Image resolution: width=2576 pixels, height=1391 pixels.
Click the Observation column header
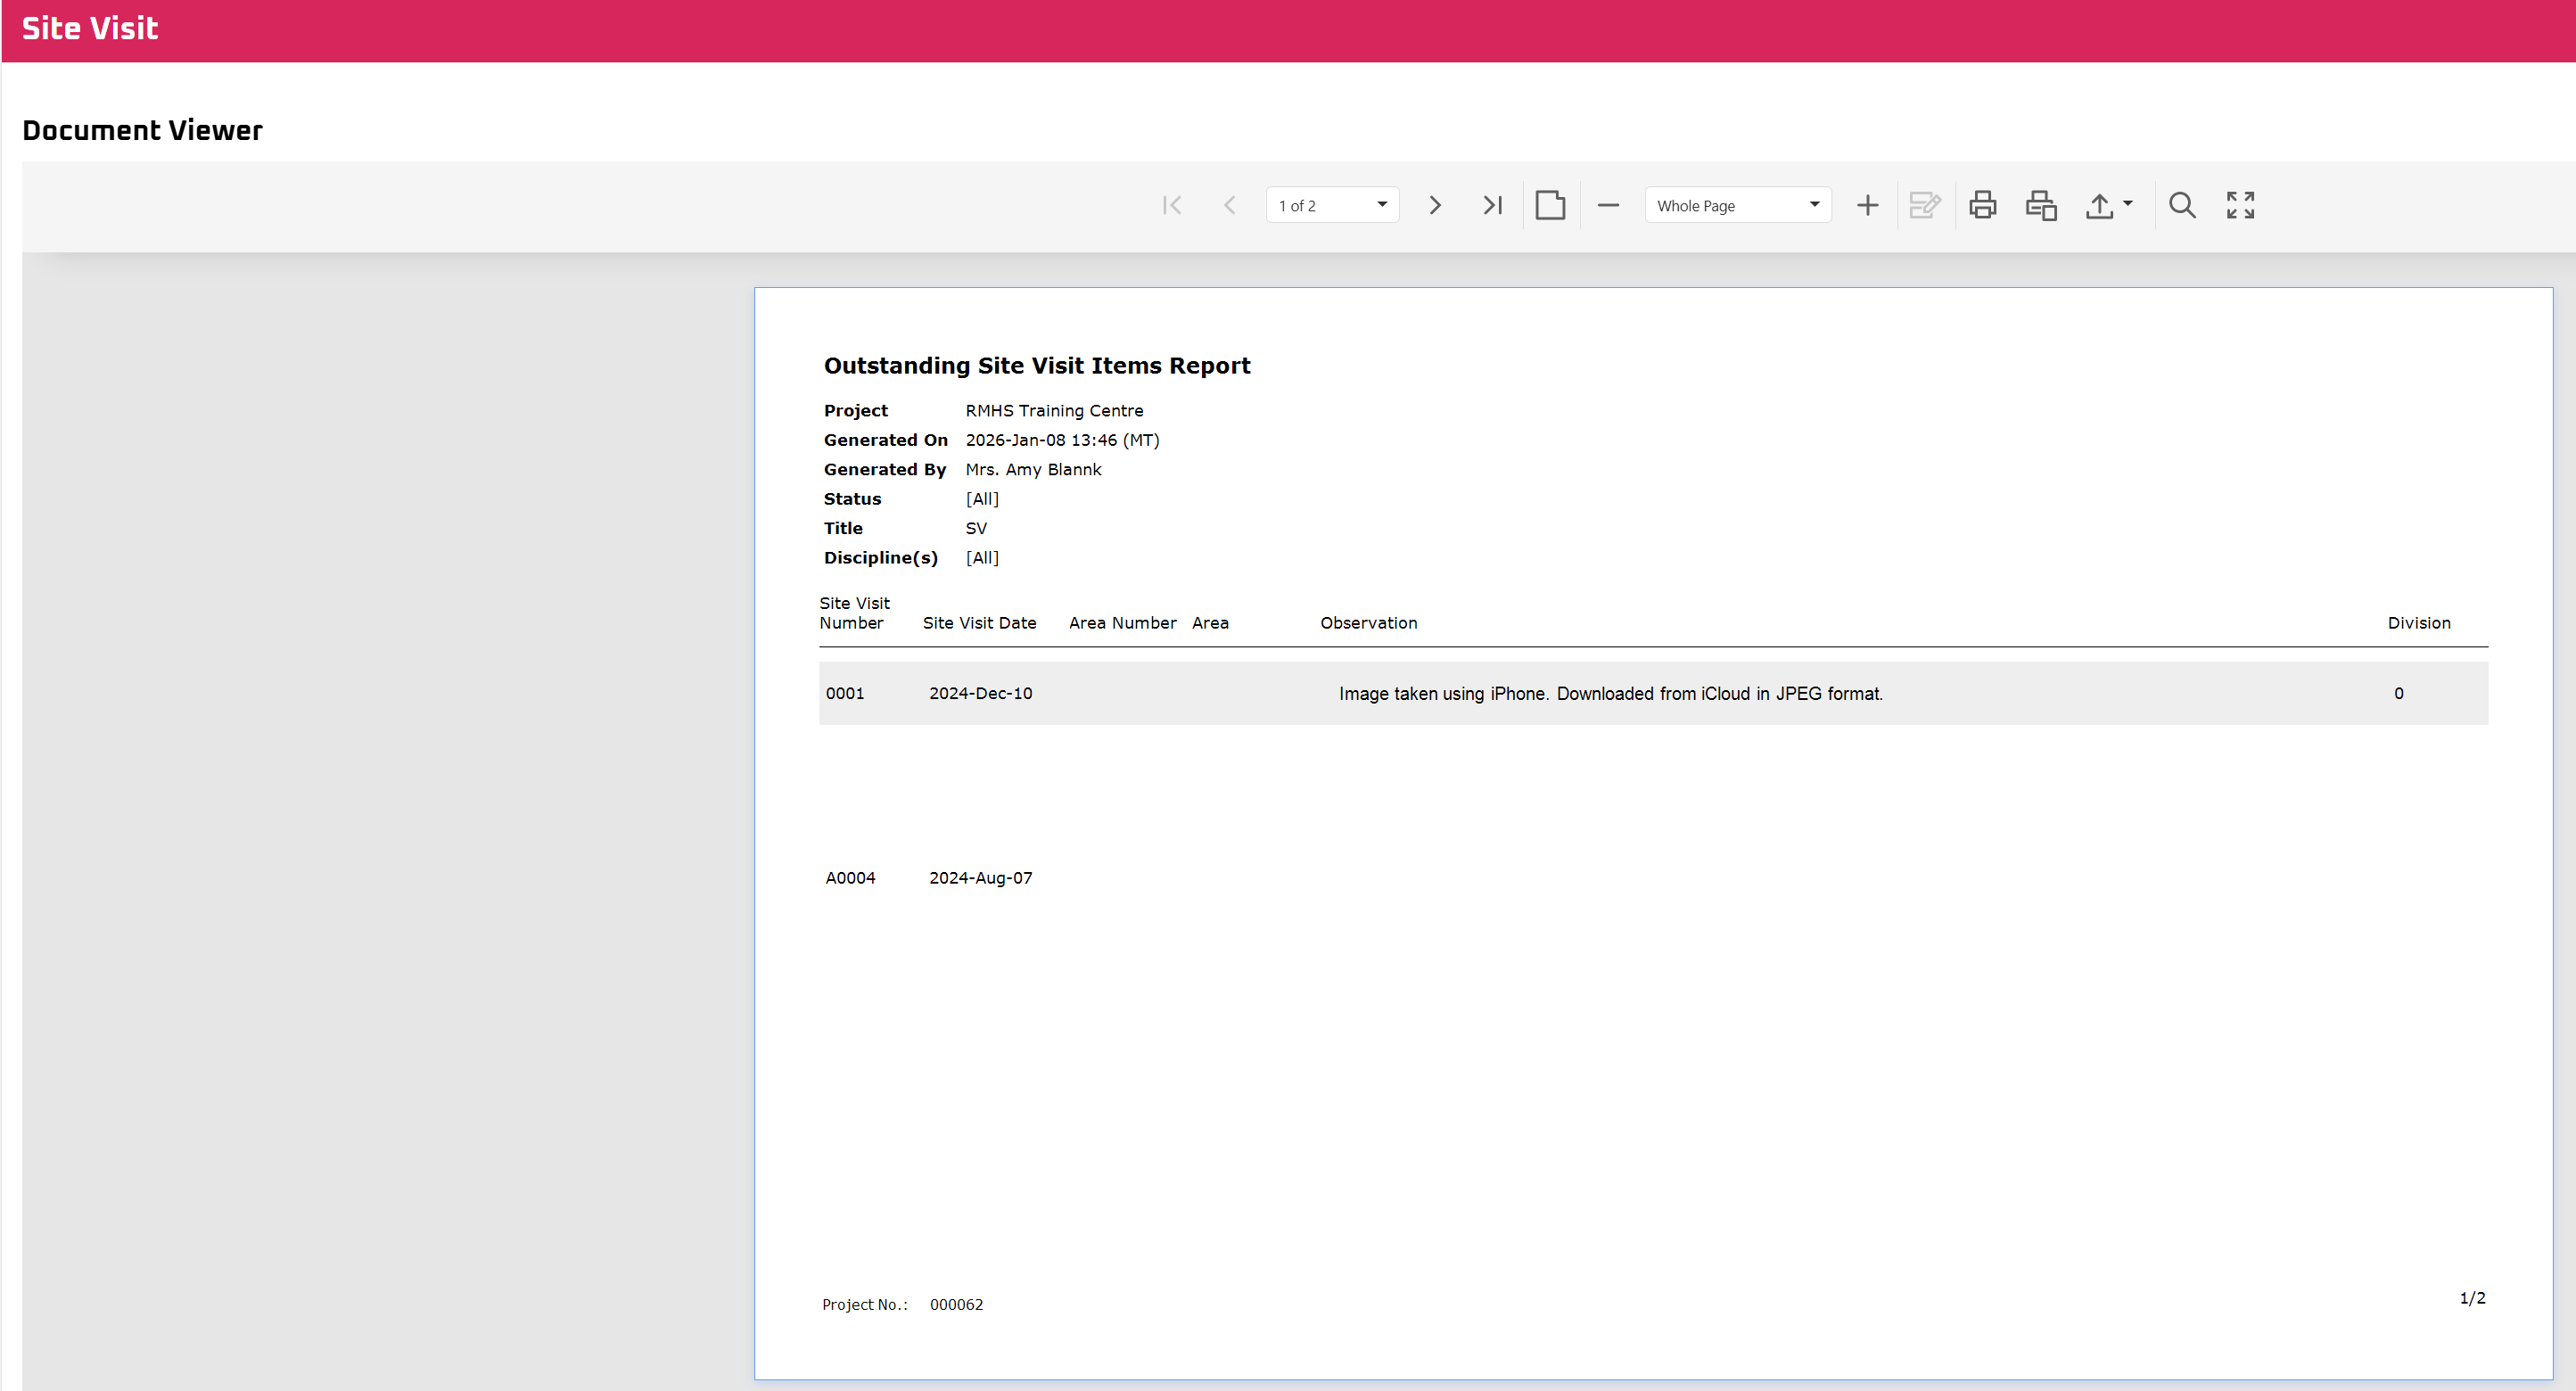pos(1368,623)
